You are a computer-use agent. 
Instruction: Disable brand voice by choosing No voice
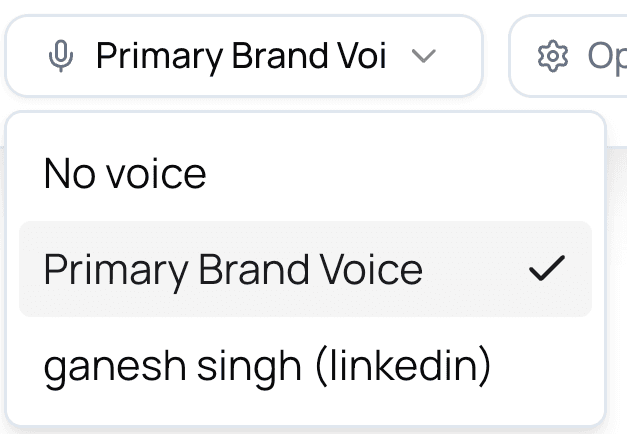point(125,175)
